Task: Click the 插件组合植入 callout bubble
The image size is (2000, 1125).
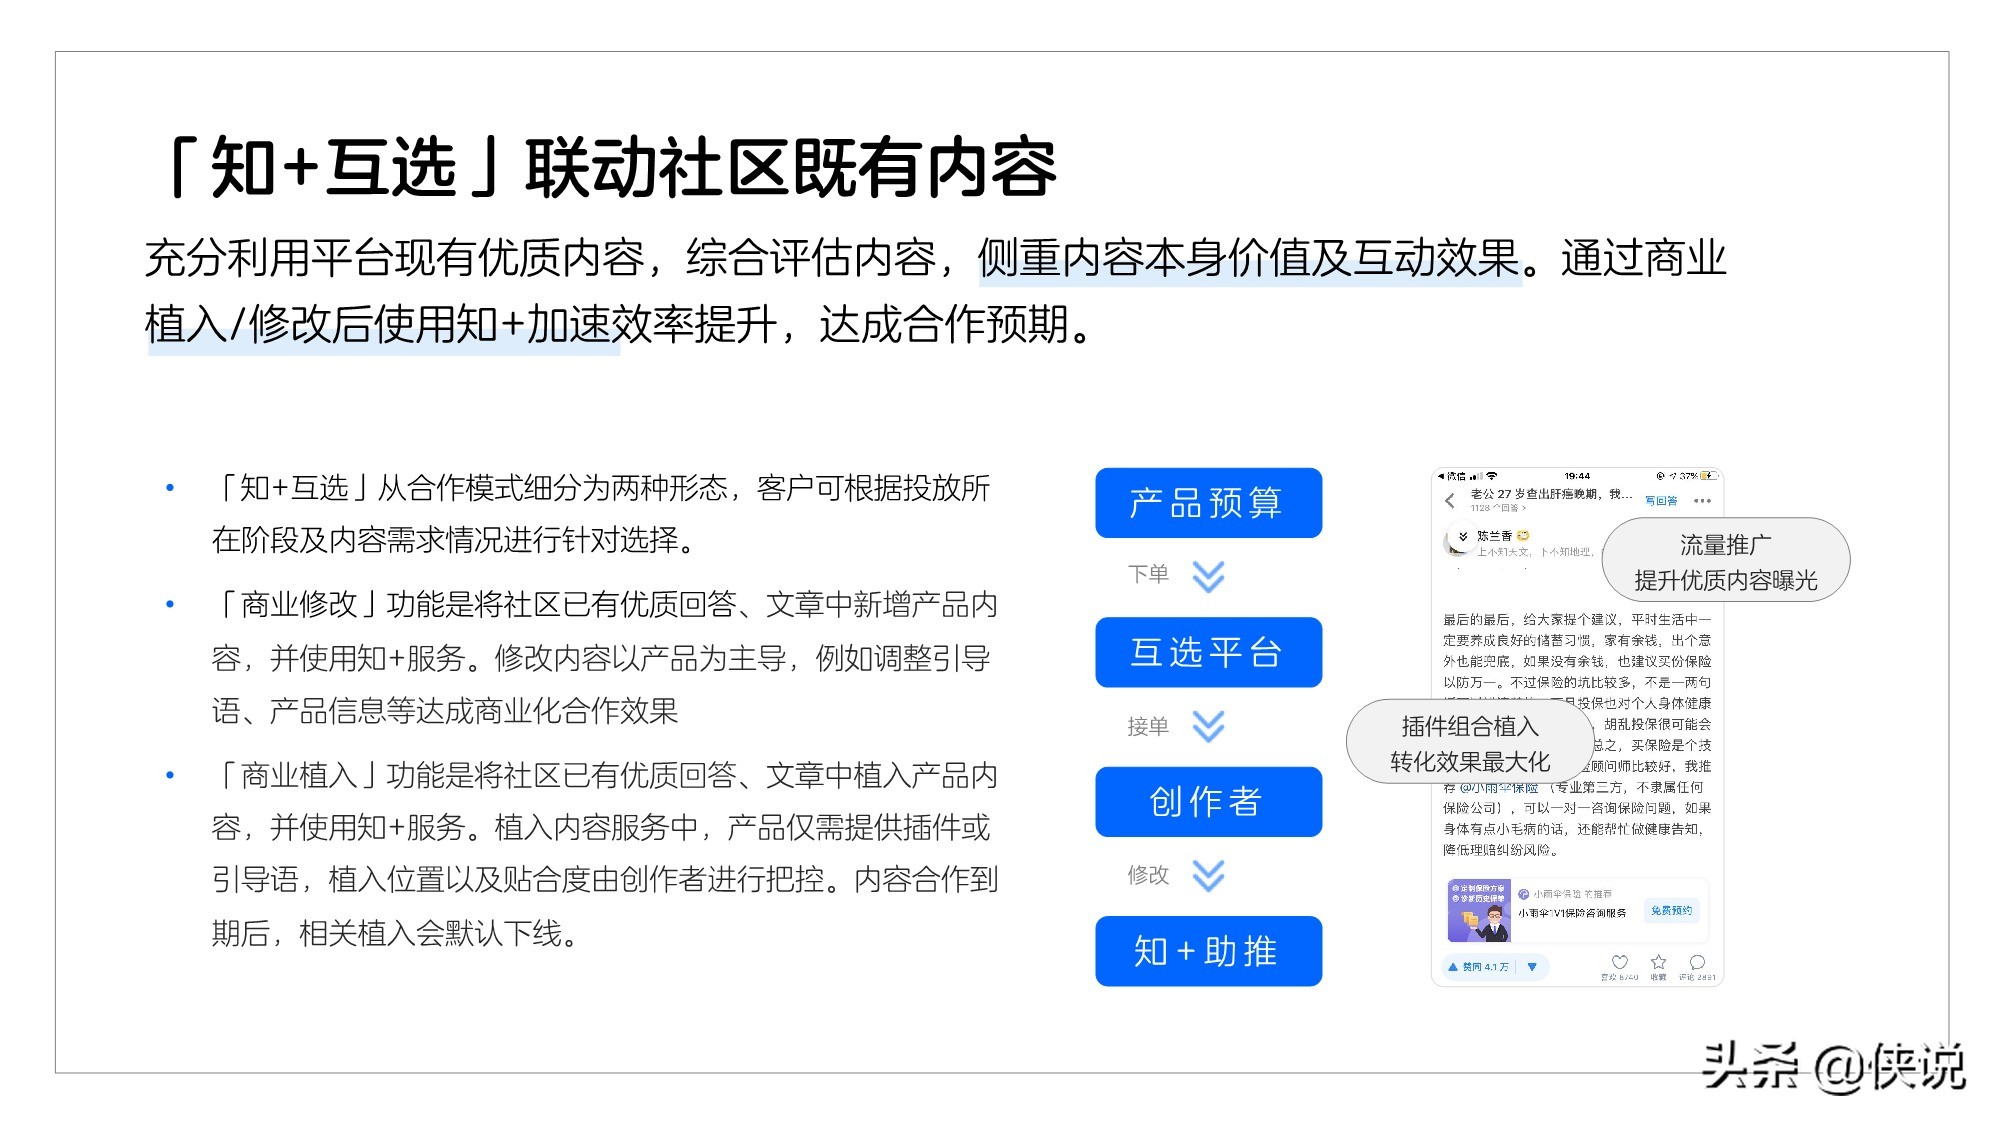Action: tap(1469, 742)
